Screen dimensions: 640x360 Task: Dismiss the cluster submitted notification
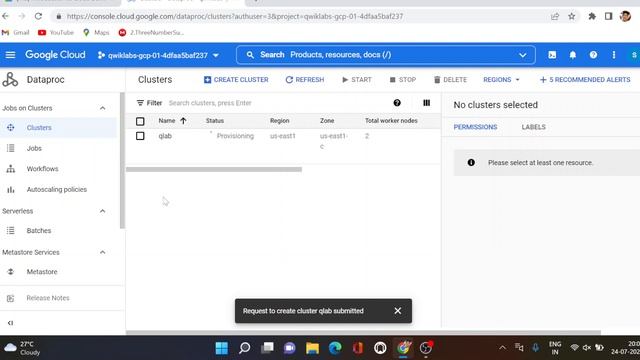tap(398, 311)
